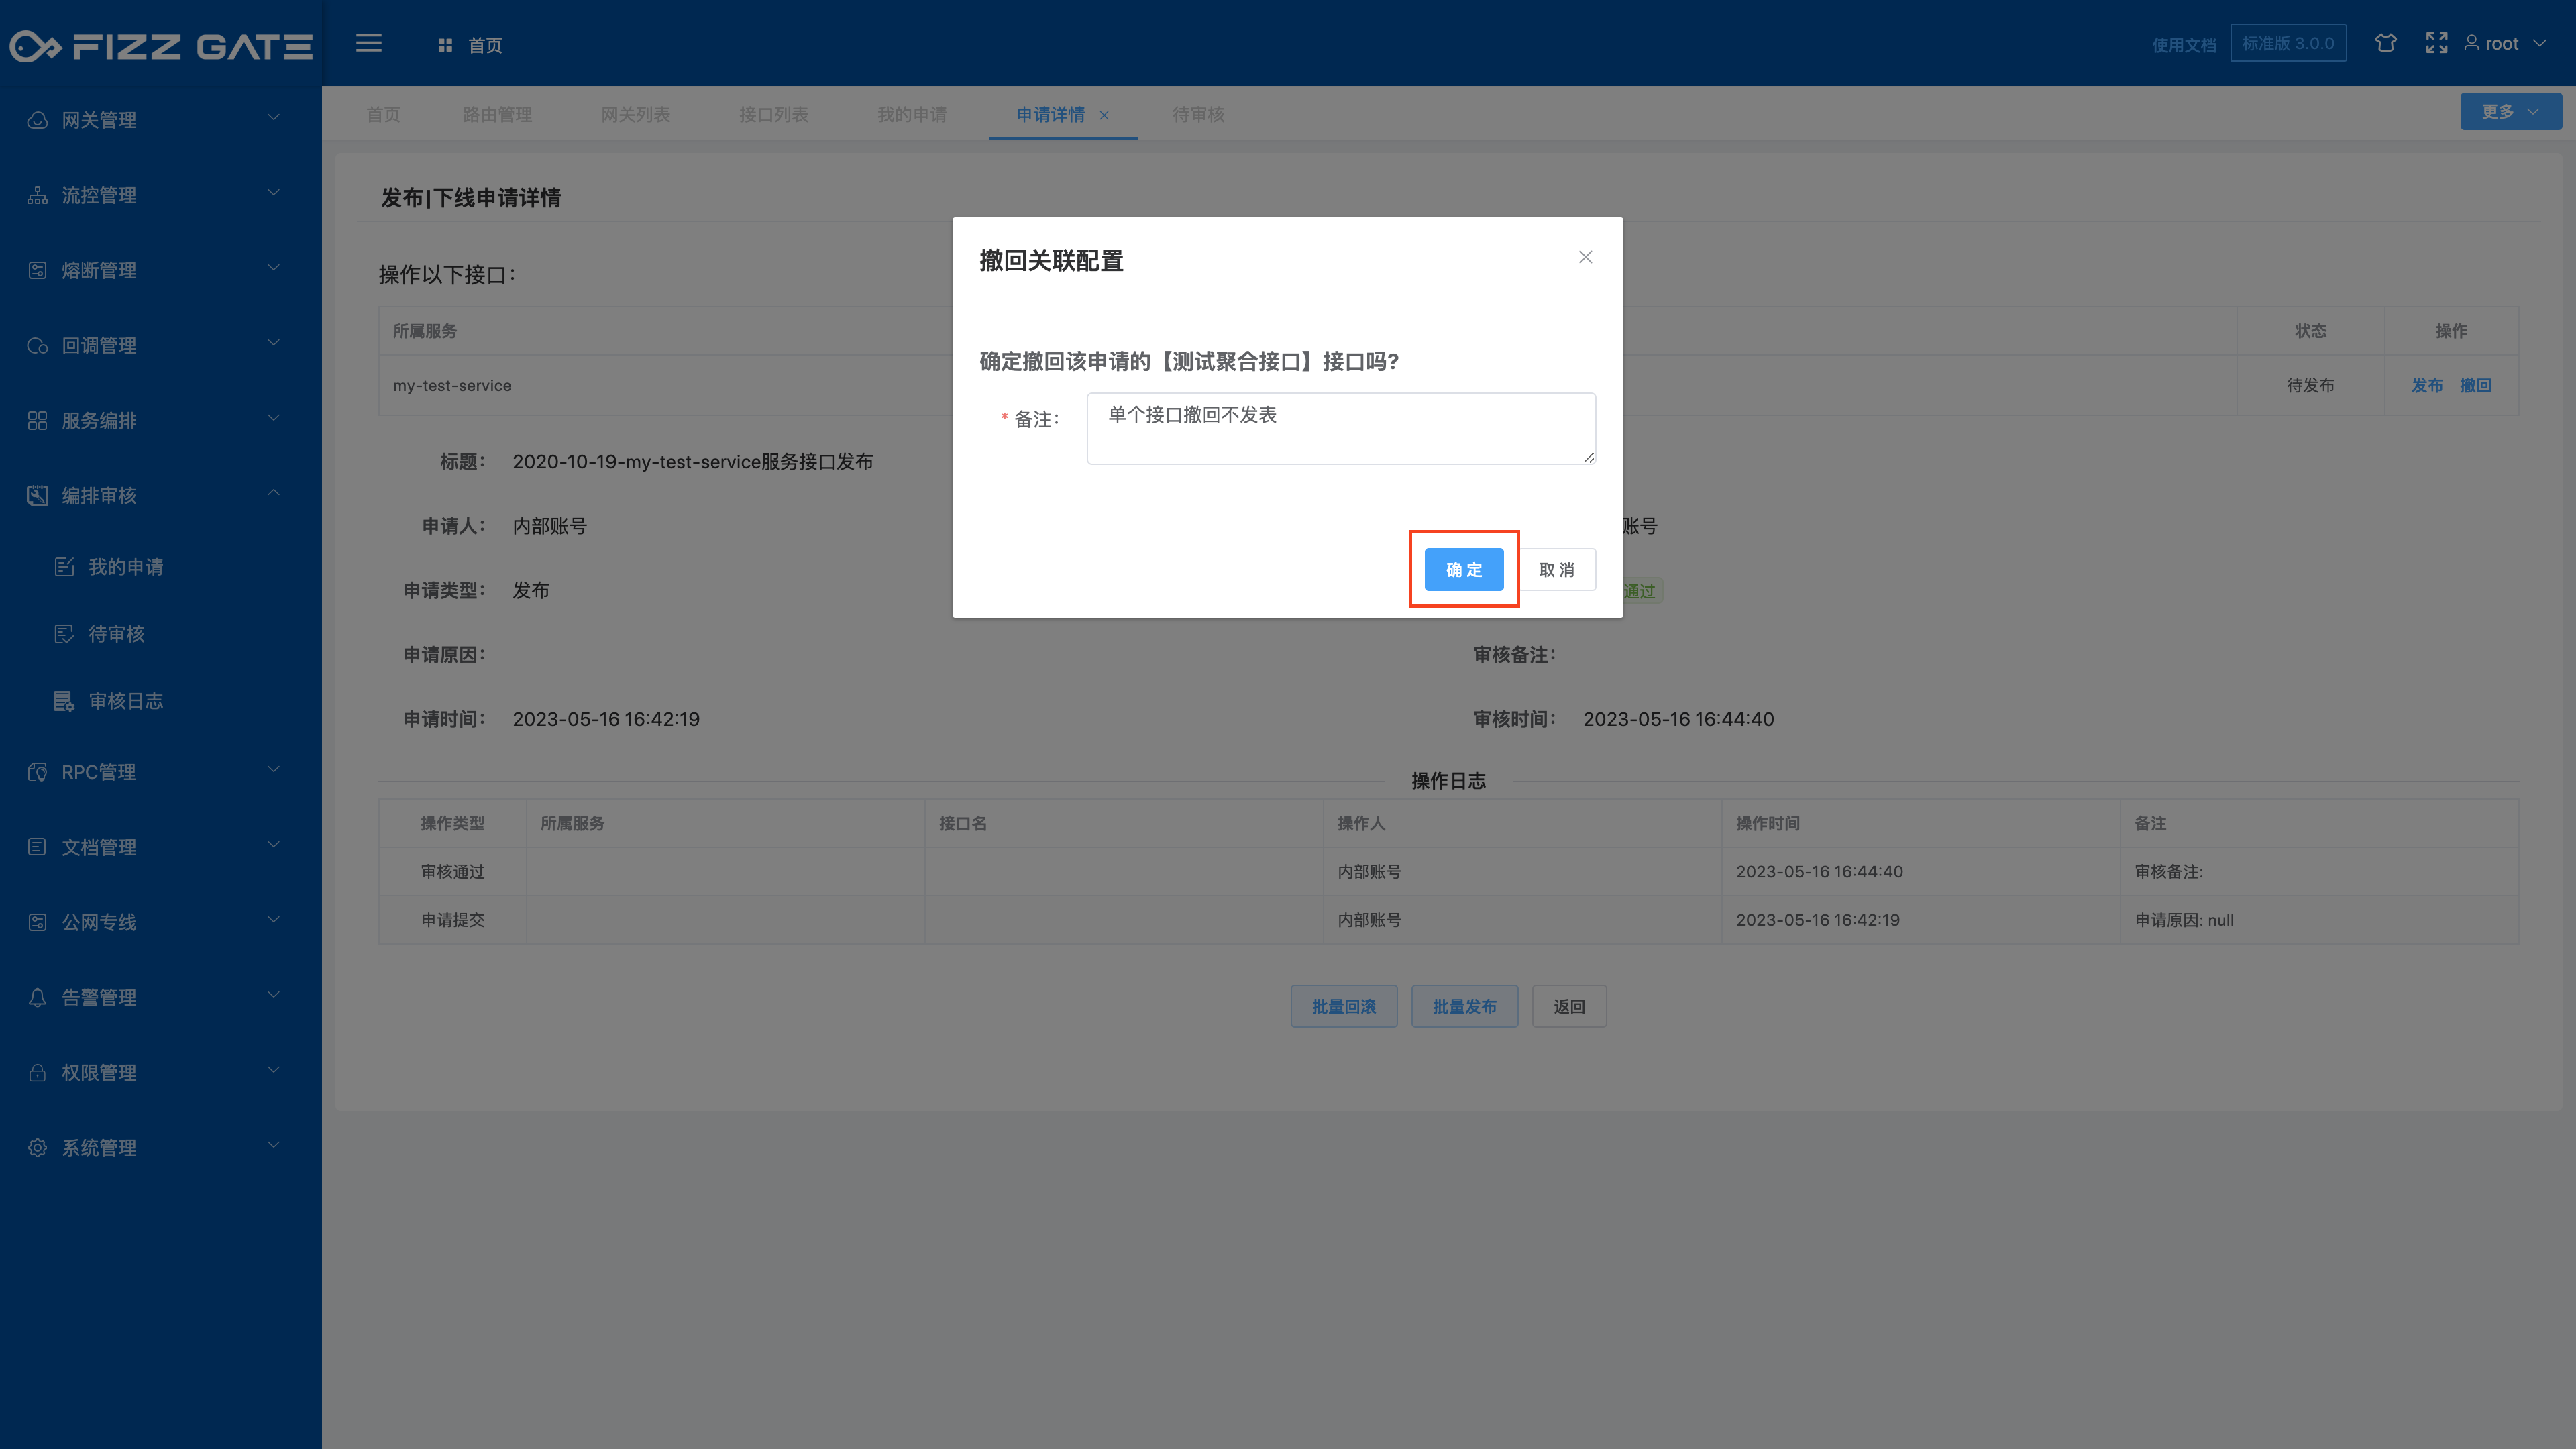Collapse the 编排审核 menu chevron
The height and width of the screenshot is (1449, 2576).
pos(273,493)
